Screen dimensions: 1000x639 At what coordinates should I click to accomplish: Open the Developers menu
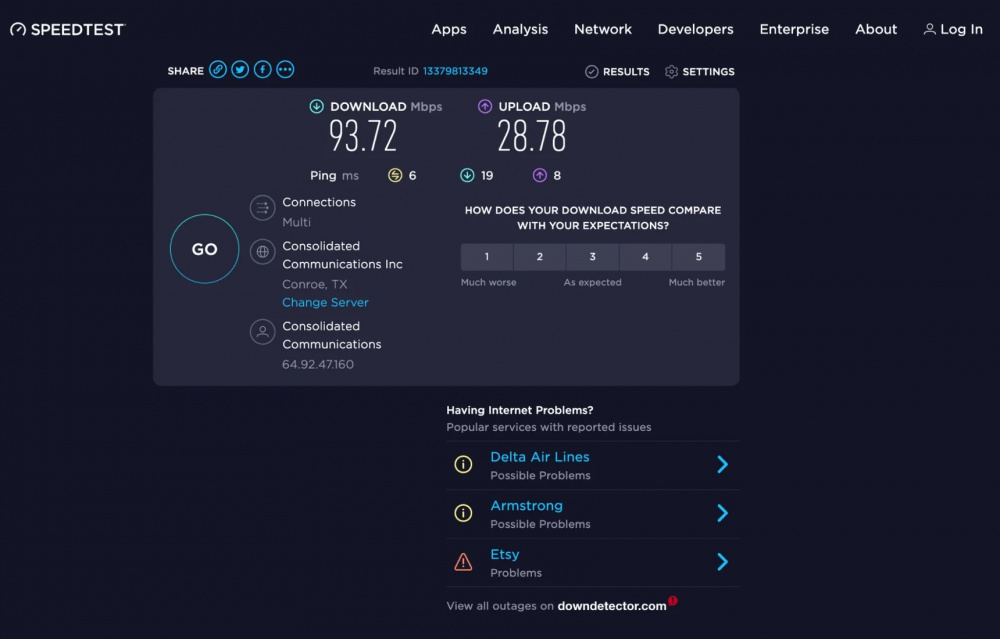pyautogui.click(x=696, y=29)
